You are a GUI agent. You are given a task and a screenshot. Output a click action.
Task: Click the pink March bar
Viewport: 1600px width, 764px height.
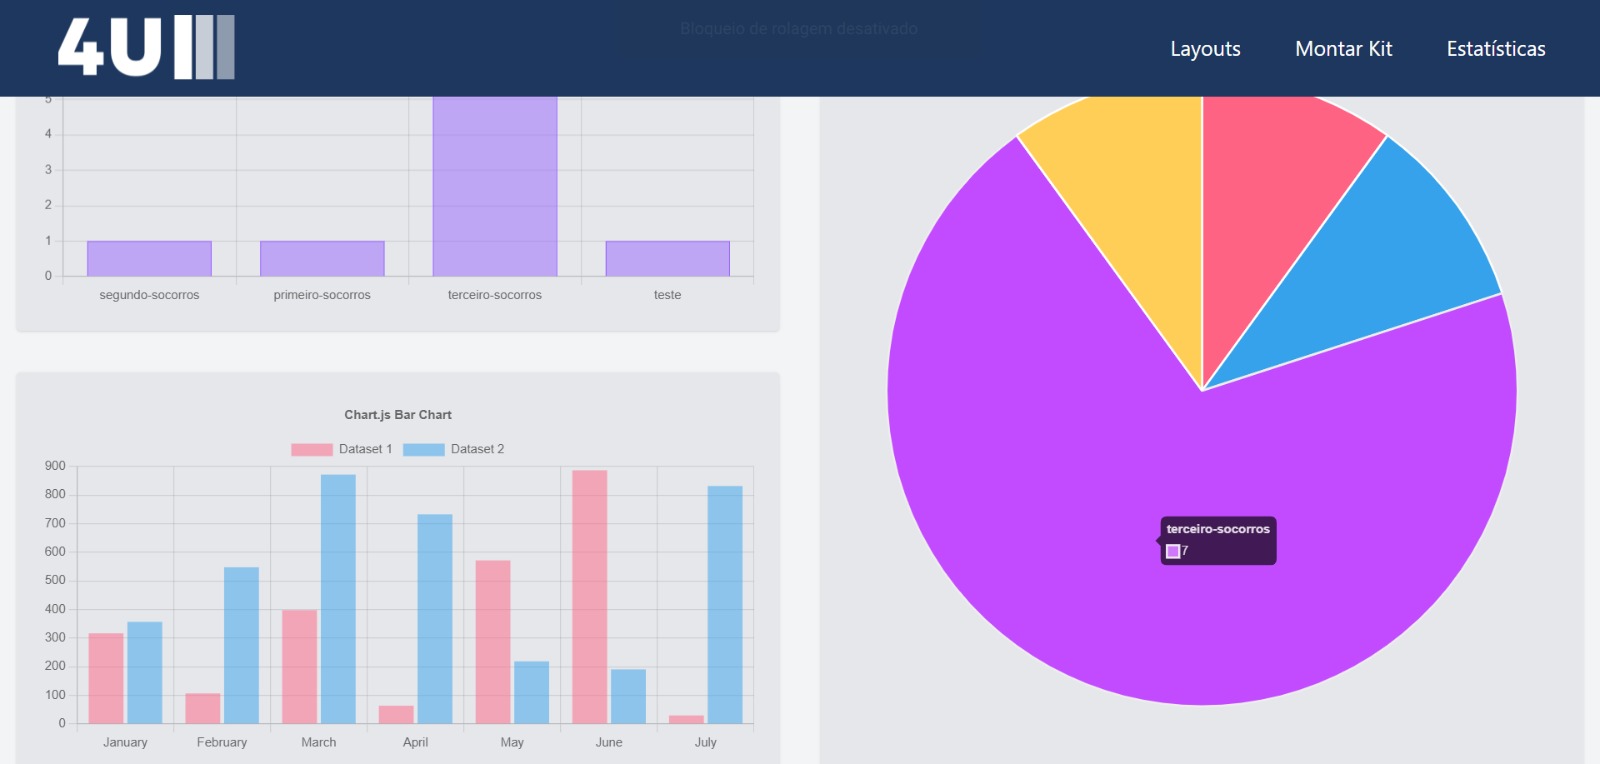tap(299, 666)
